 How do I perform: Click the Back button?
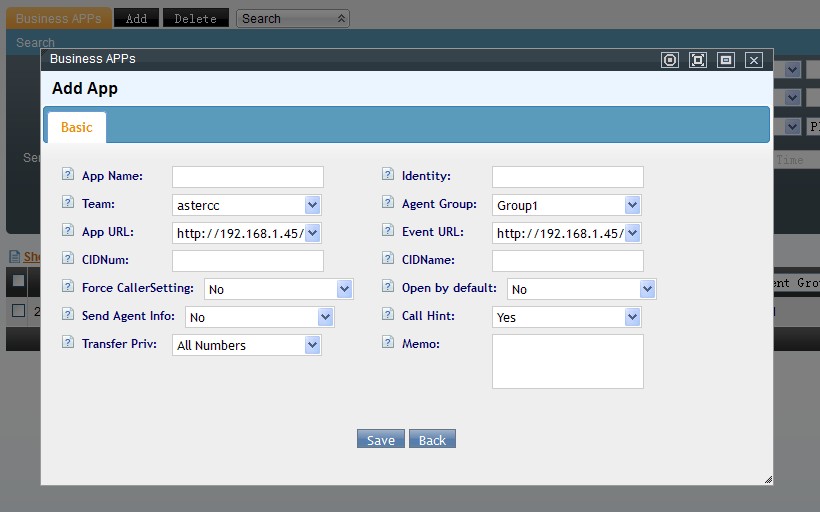tap(432, 440)
